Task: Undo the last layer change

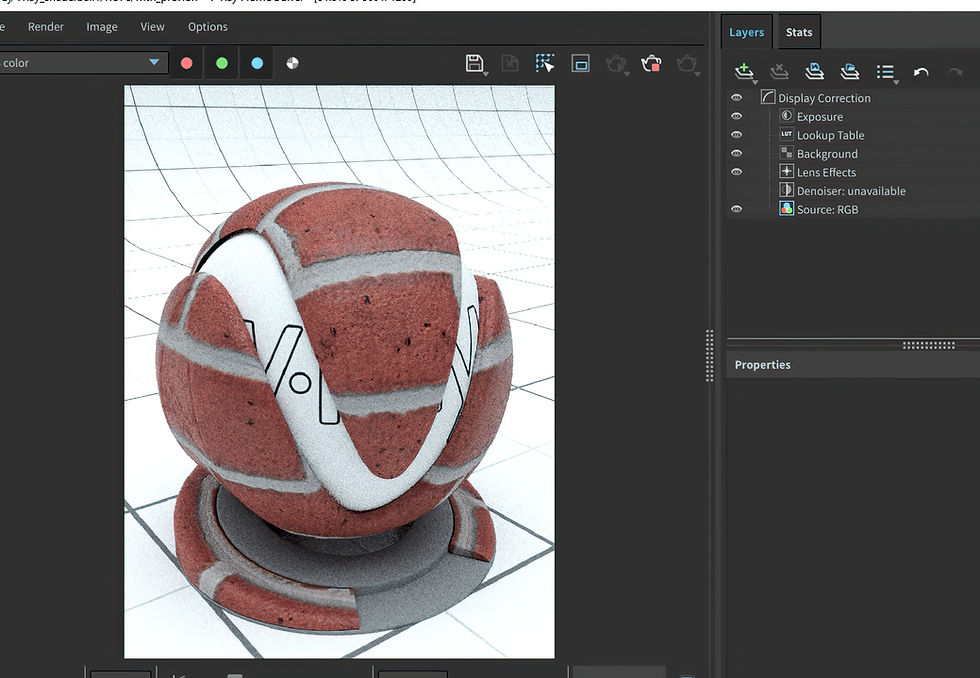Action: point(921,71)
